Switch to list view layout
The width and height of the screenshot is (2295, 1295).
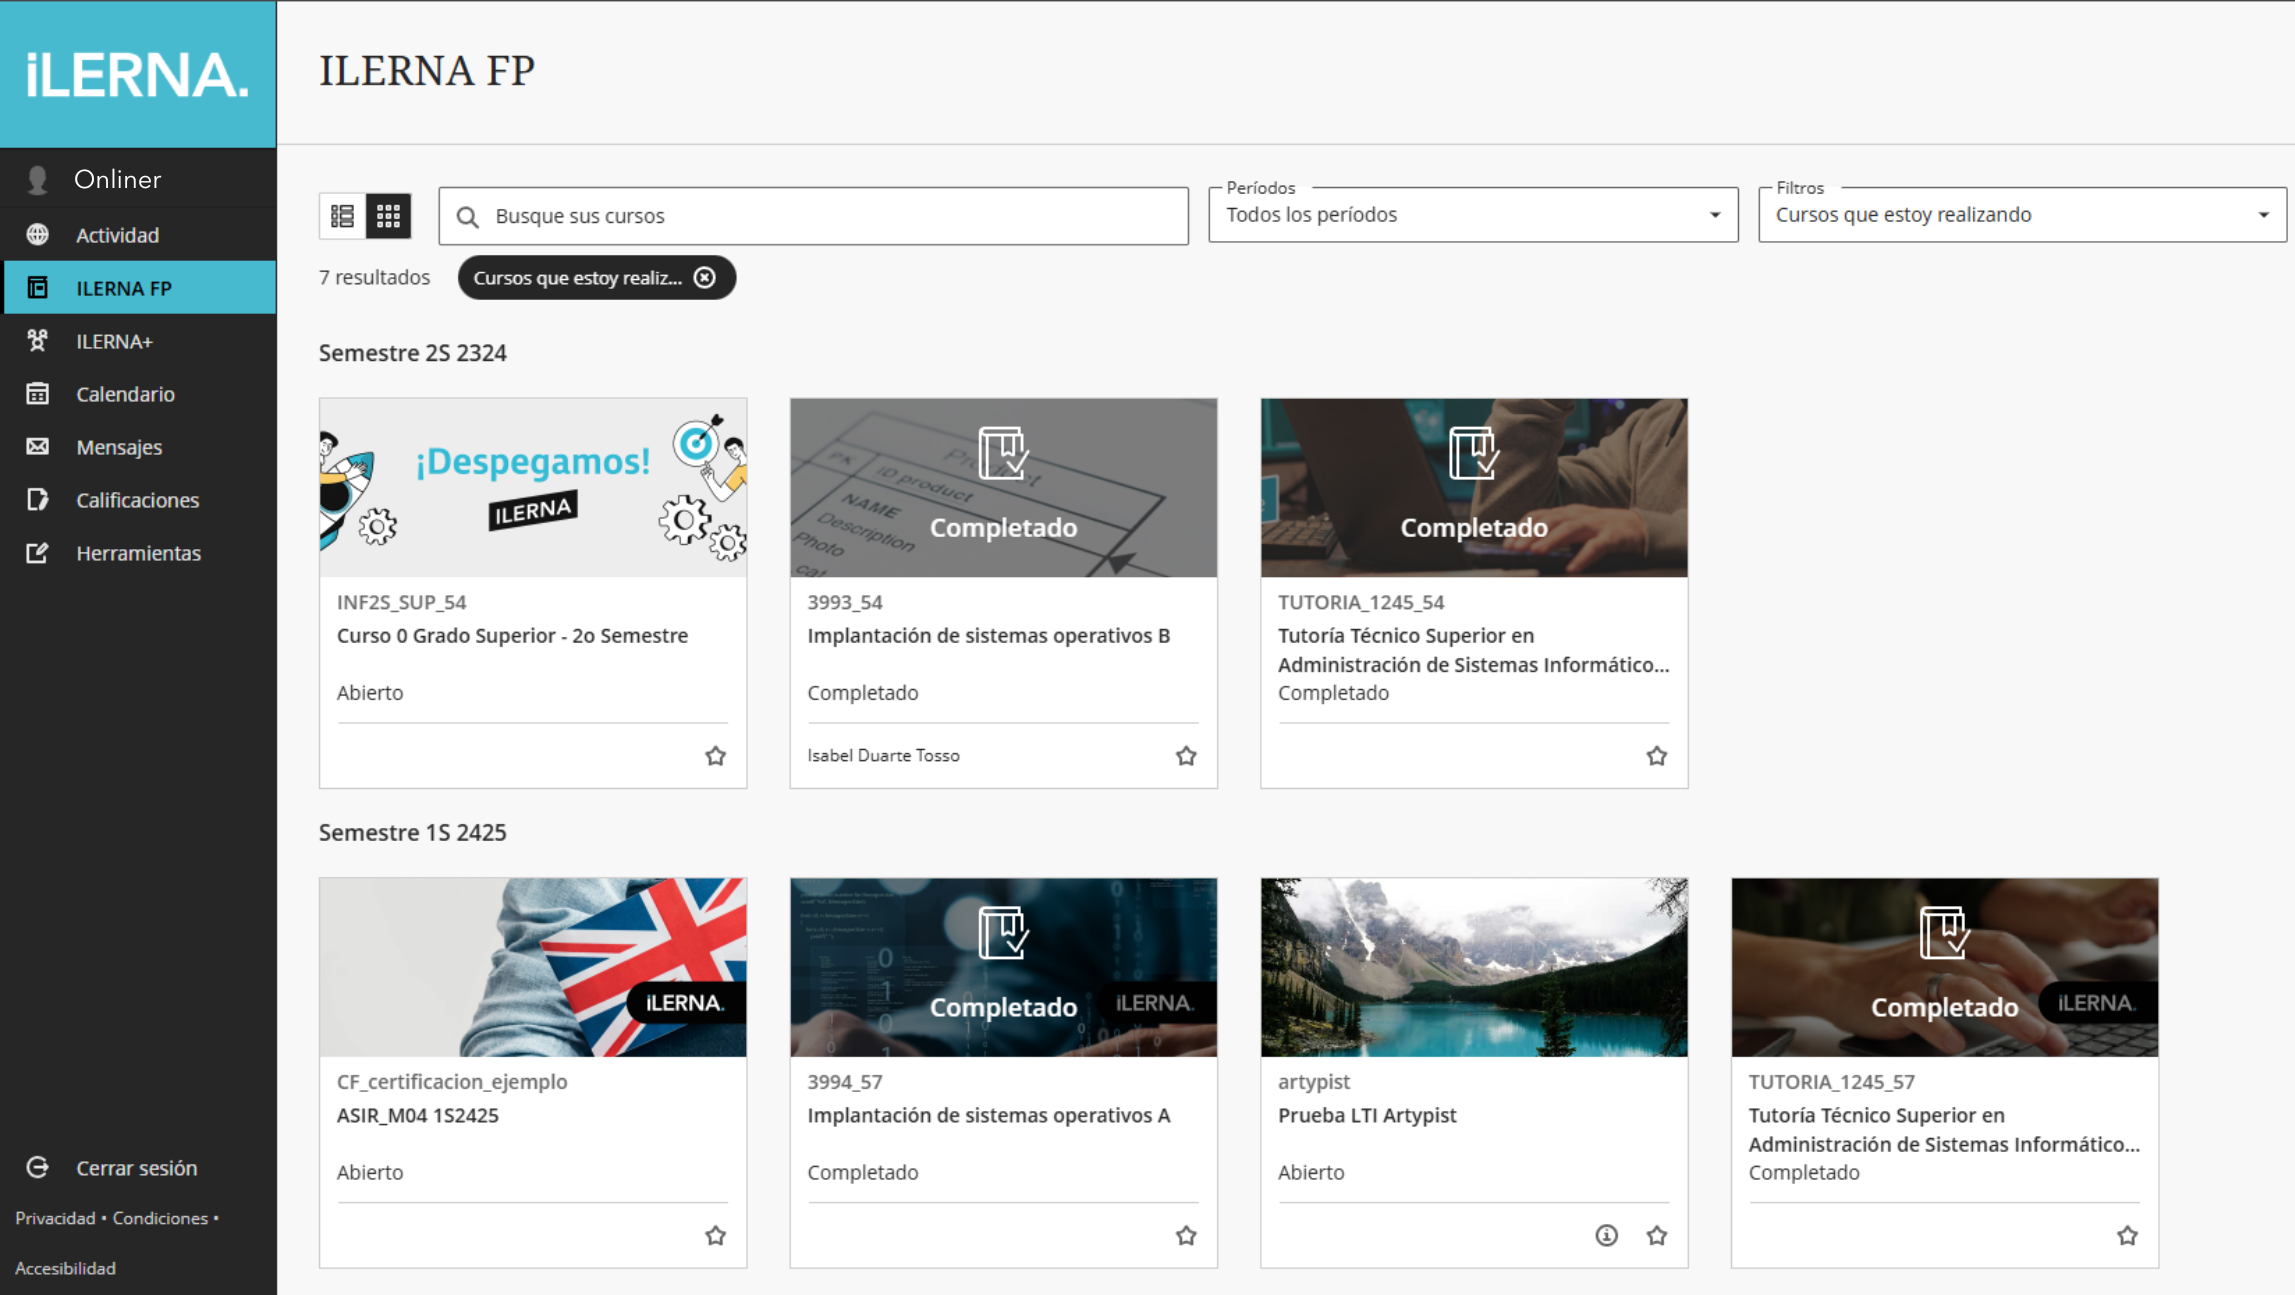pos(342,215)
